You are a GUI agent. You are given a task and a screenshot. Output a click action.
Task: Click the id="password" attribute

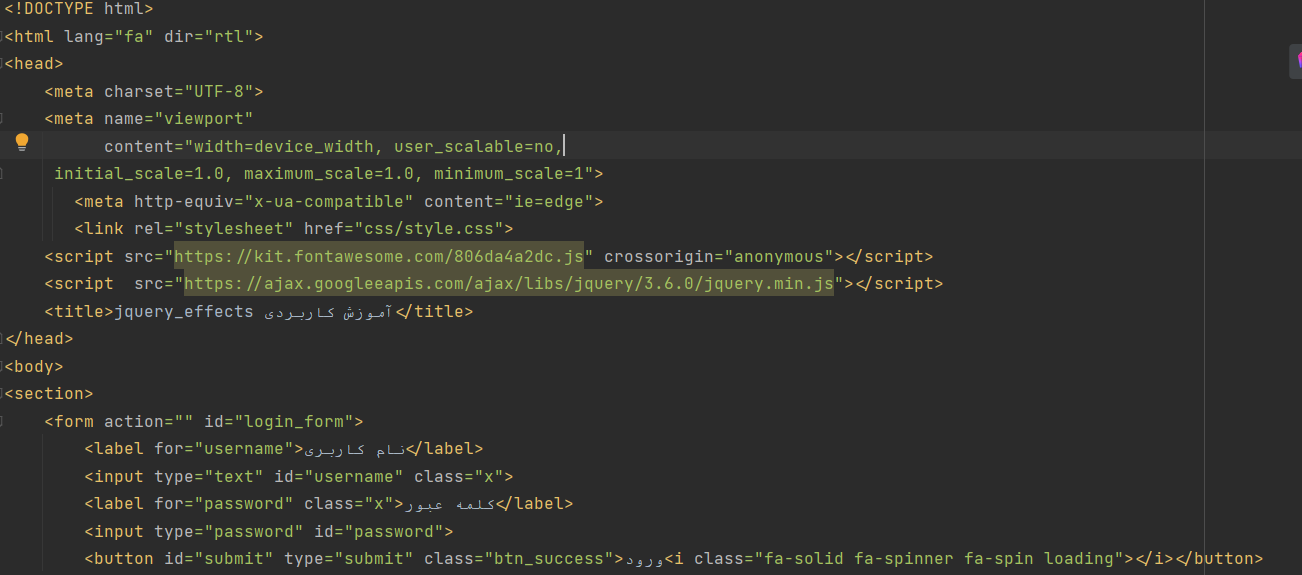point(379,532)
